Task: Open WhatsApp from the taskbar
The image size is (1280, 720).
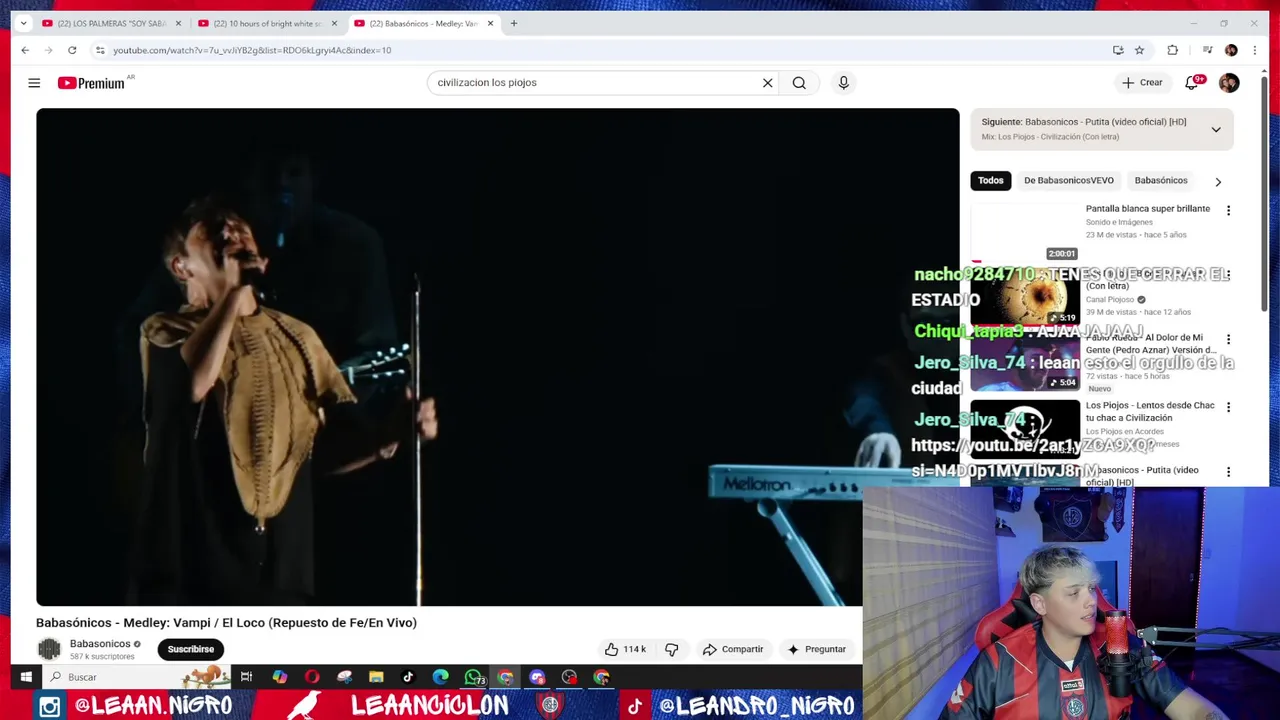Action: click(473, 677)
